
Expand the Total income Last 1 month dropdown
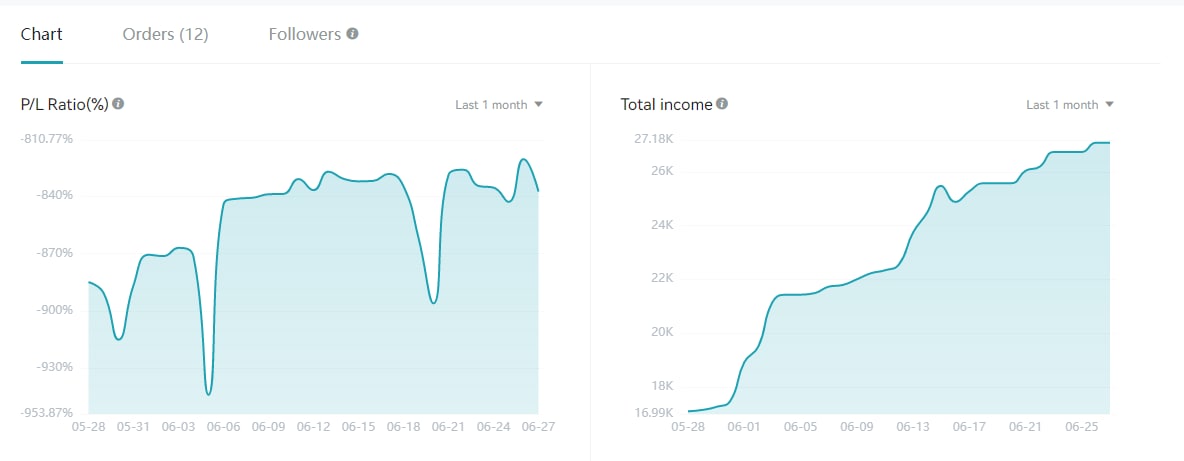pos(1069,105)
